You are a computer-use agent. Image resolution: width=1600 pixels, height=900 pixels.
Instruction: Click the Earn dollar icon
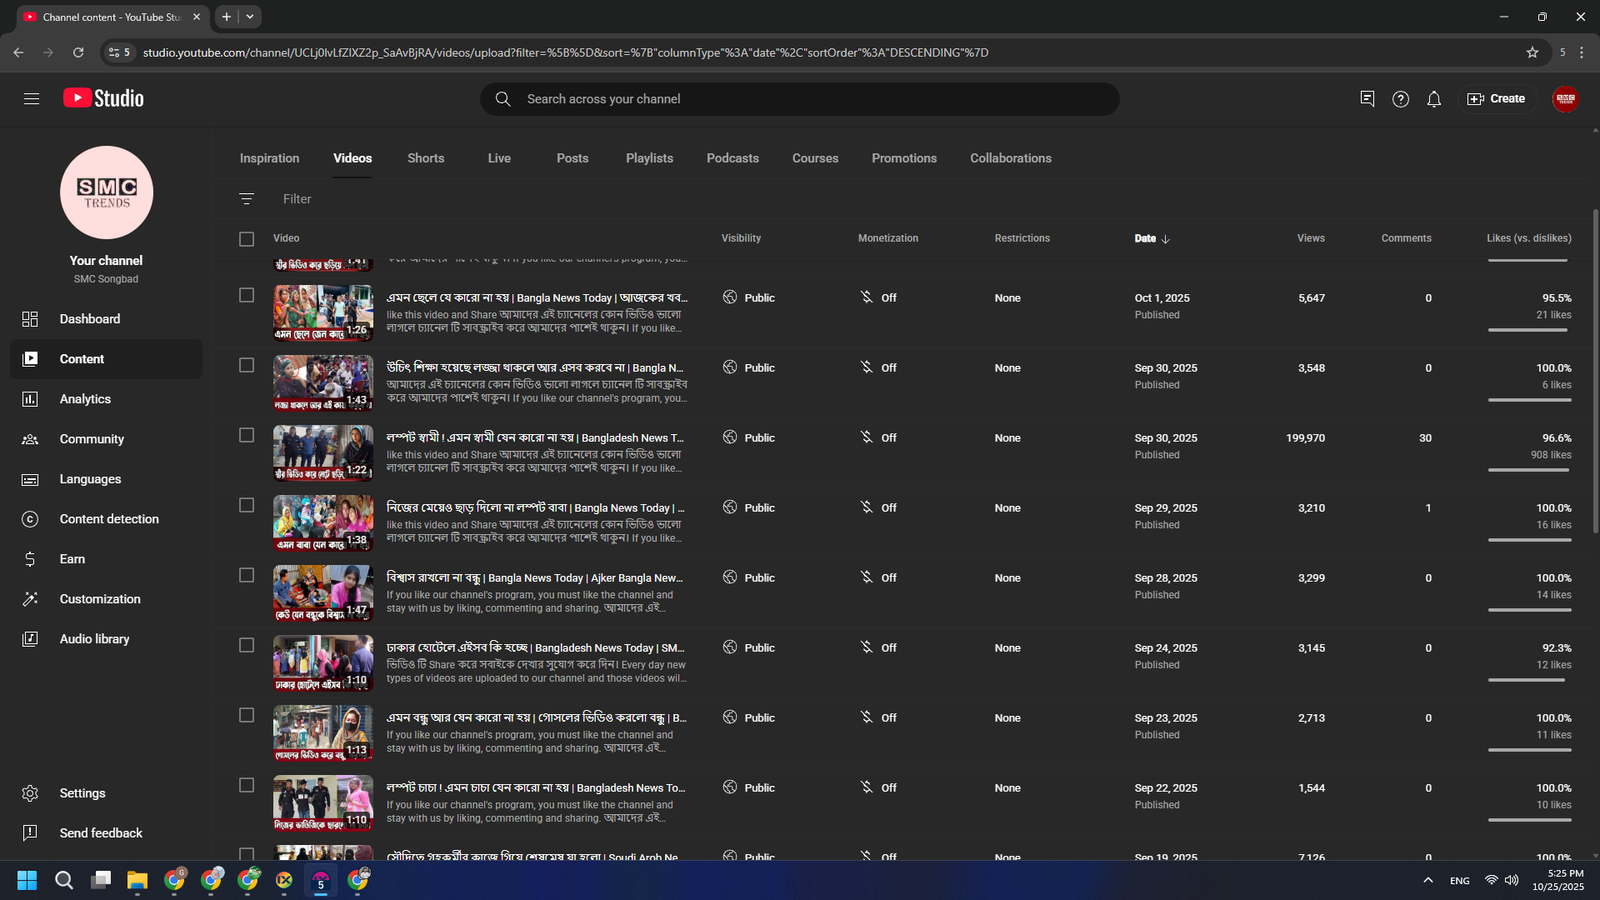tap(30, 559)
